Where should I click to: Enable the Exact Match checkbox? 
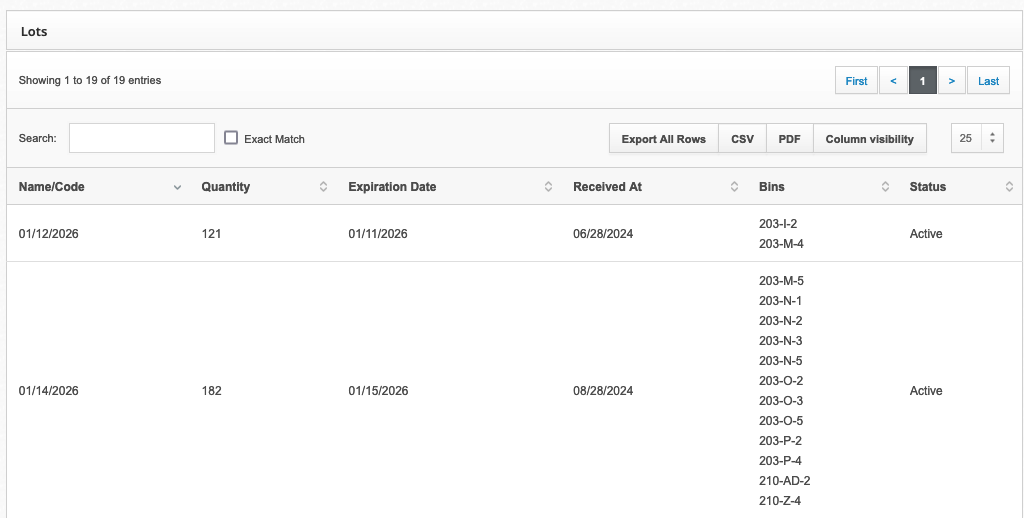point(231,138)
